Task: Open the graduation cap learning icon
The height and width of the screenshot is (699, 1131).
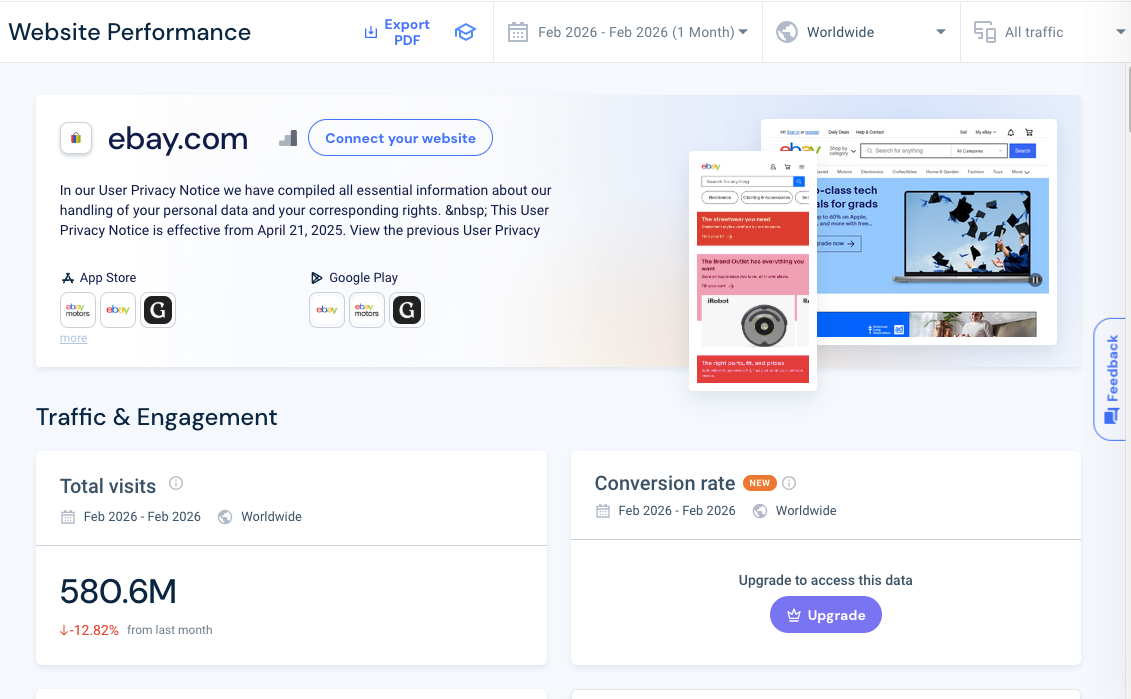Action: pos(465,32)
